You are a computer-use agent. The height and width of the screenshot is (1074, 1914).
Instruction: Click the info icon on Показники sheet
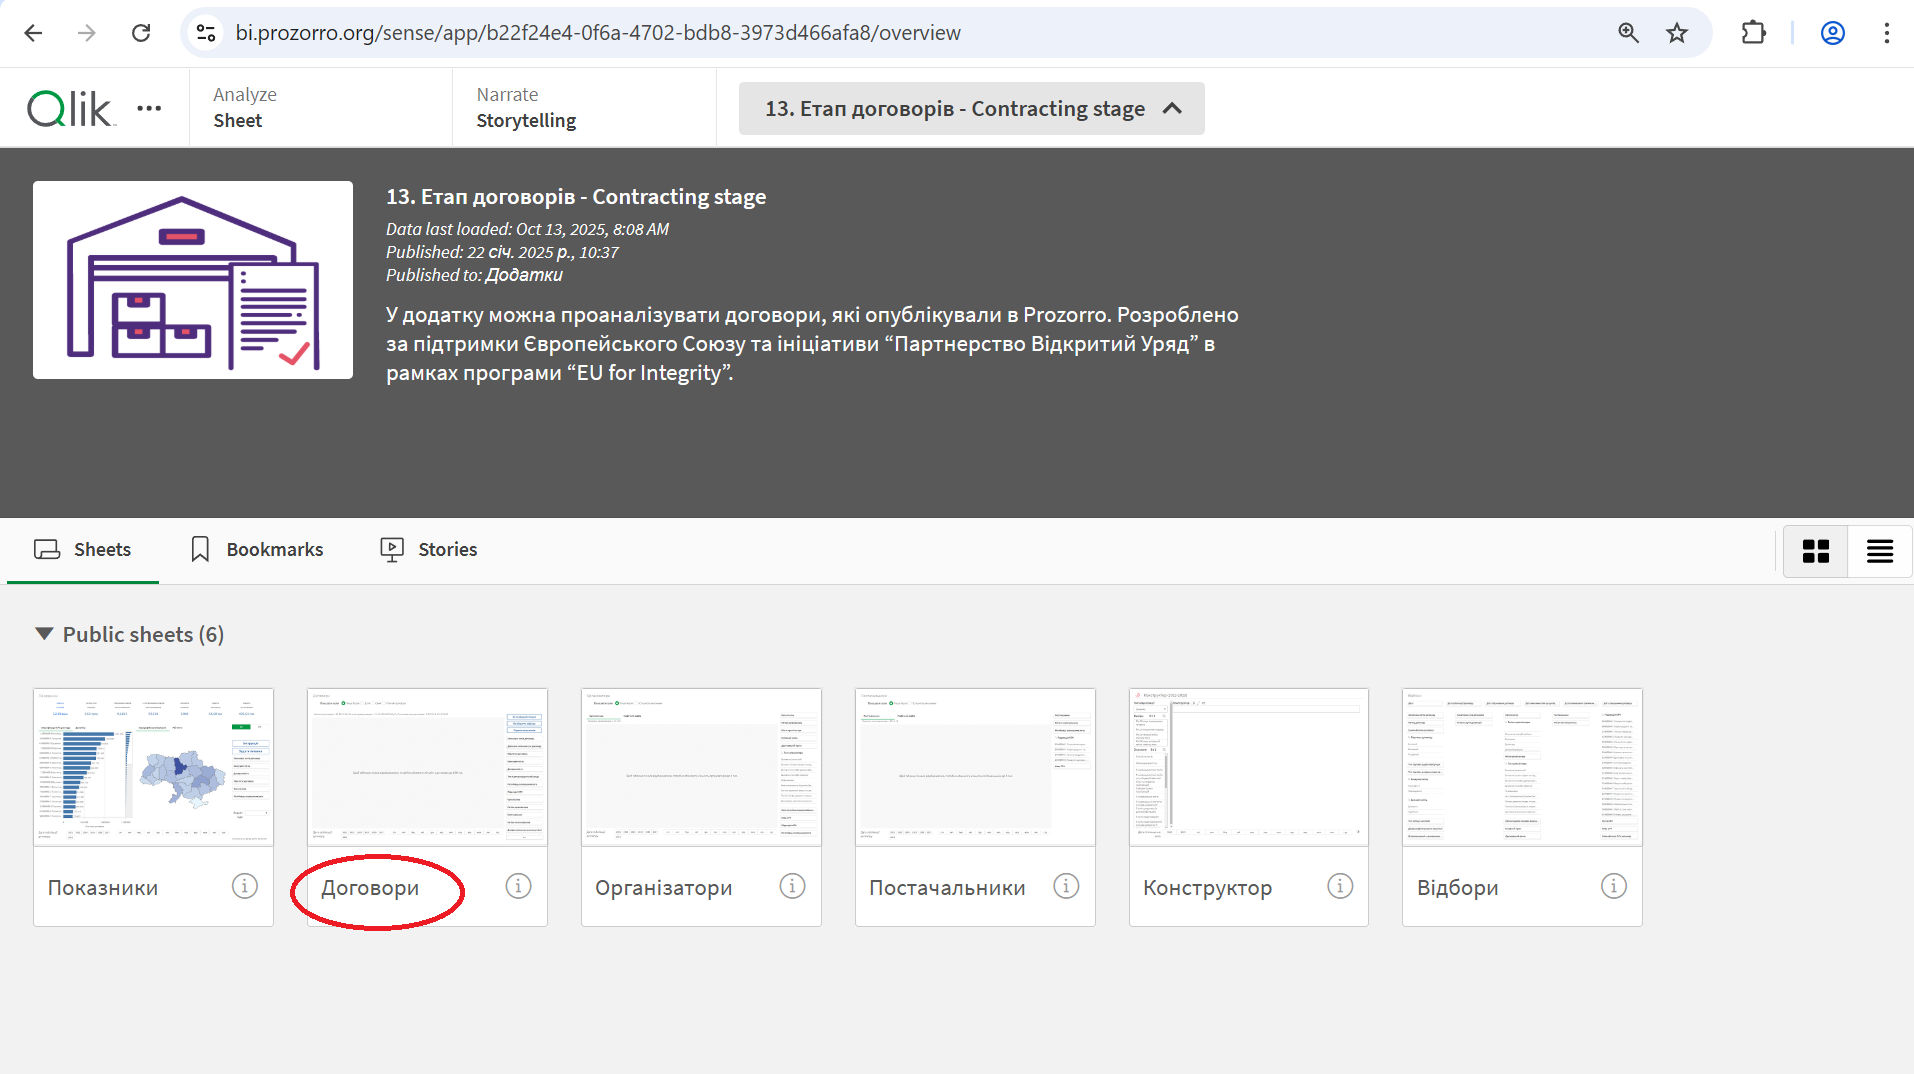pos(244,886)
